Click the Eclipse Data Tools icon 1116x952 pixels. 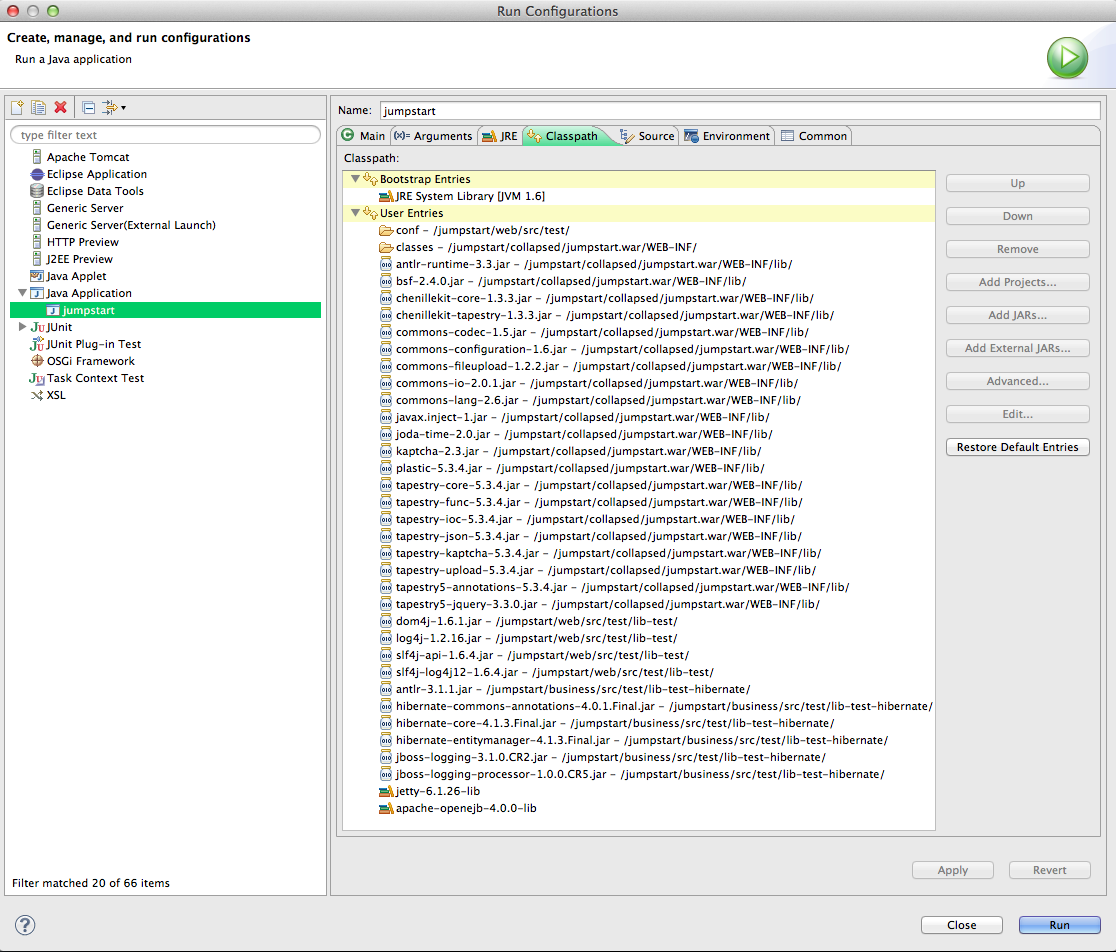(x=37, y=191)
